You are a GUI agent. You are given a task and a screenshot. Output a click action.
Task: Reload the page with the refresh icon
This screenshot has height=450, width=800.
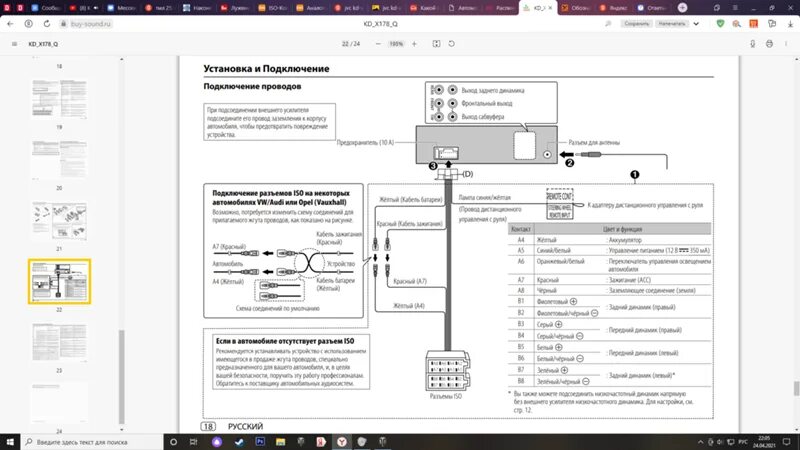[x=46, y=24]
